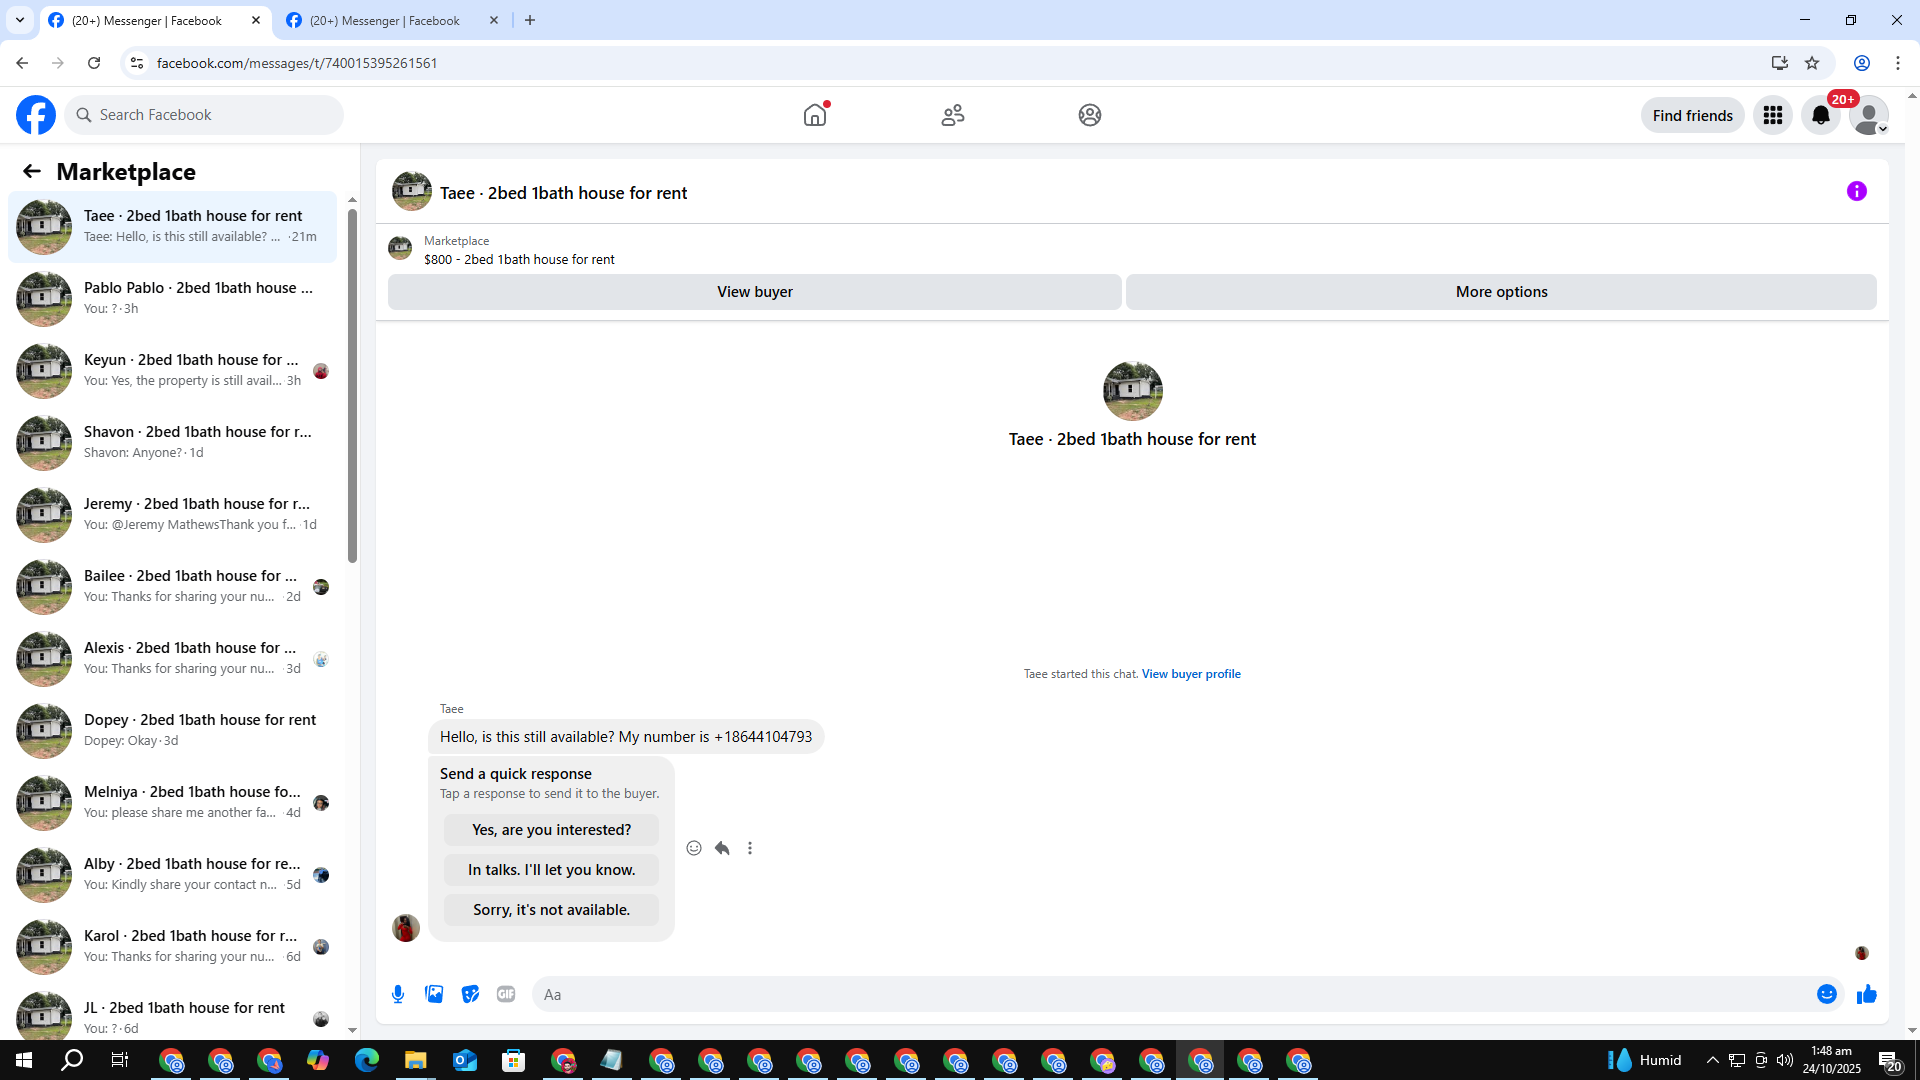Open the Karol conversation
This screenshot has height=1080, width=1920.
[173, 947]
